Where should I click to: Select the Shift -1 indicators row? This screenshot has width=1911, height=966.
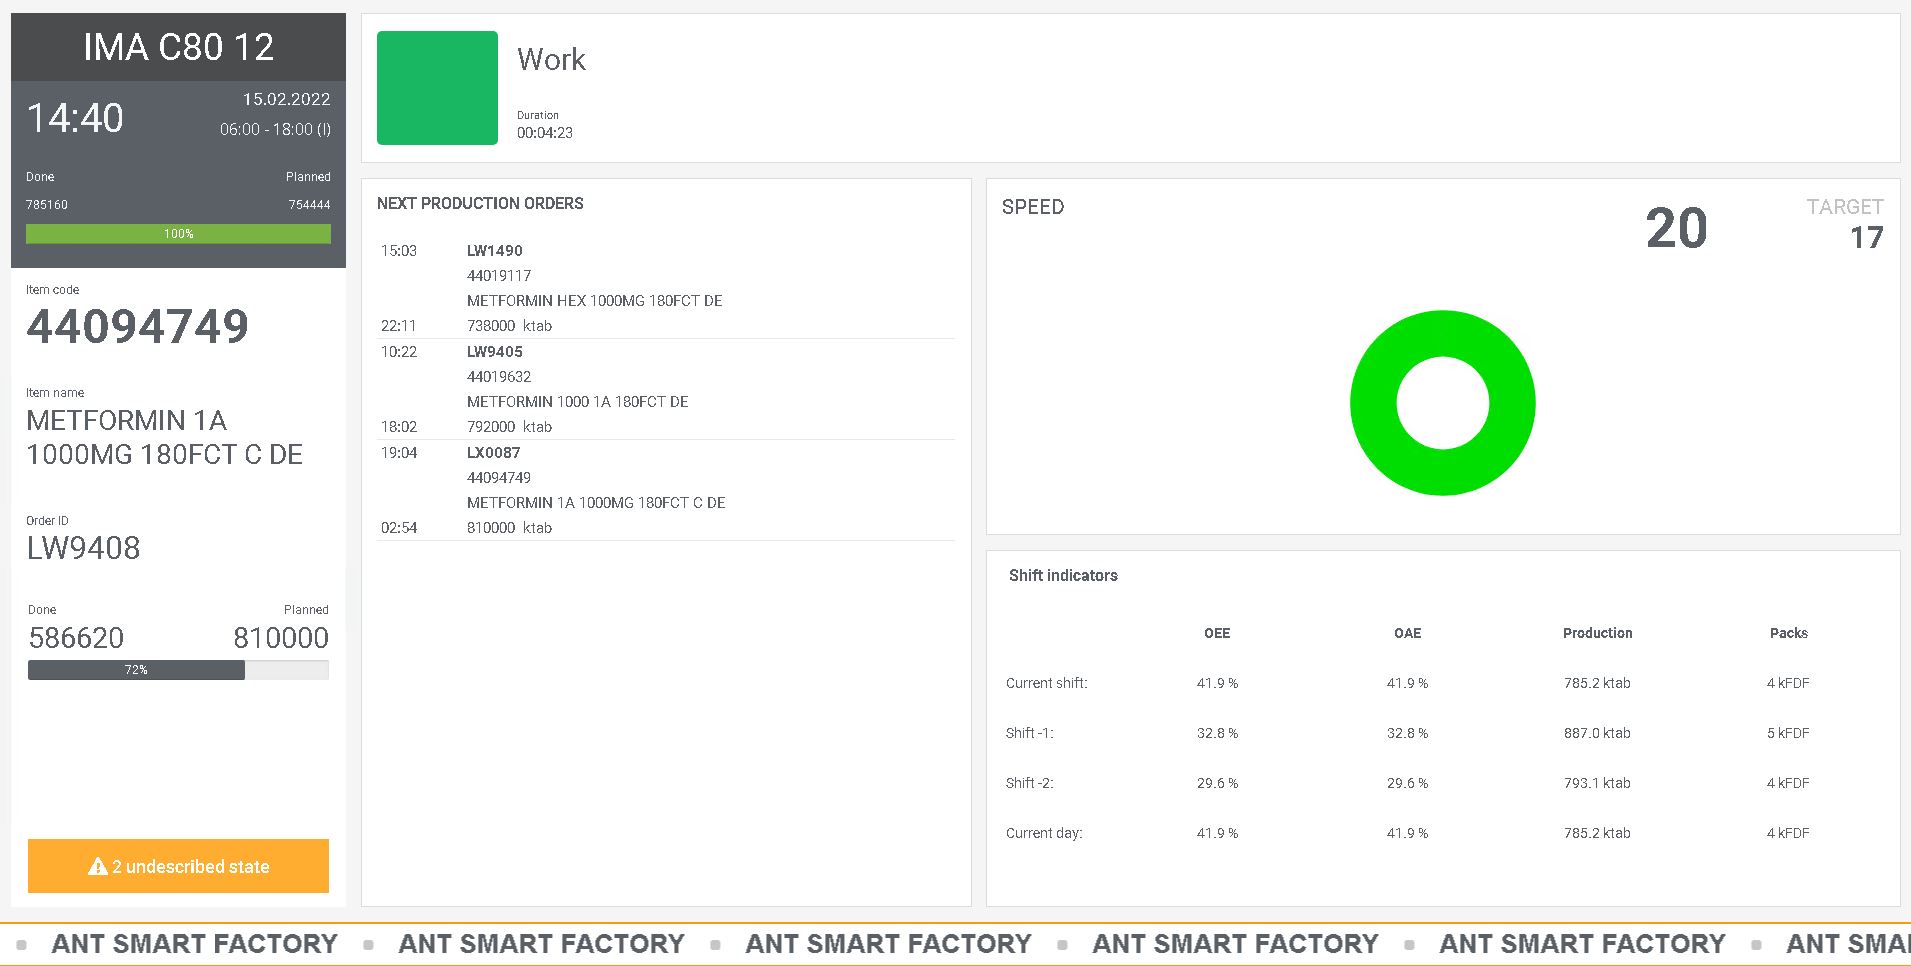pyautogui.click(x=1442, y=733)
